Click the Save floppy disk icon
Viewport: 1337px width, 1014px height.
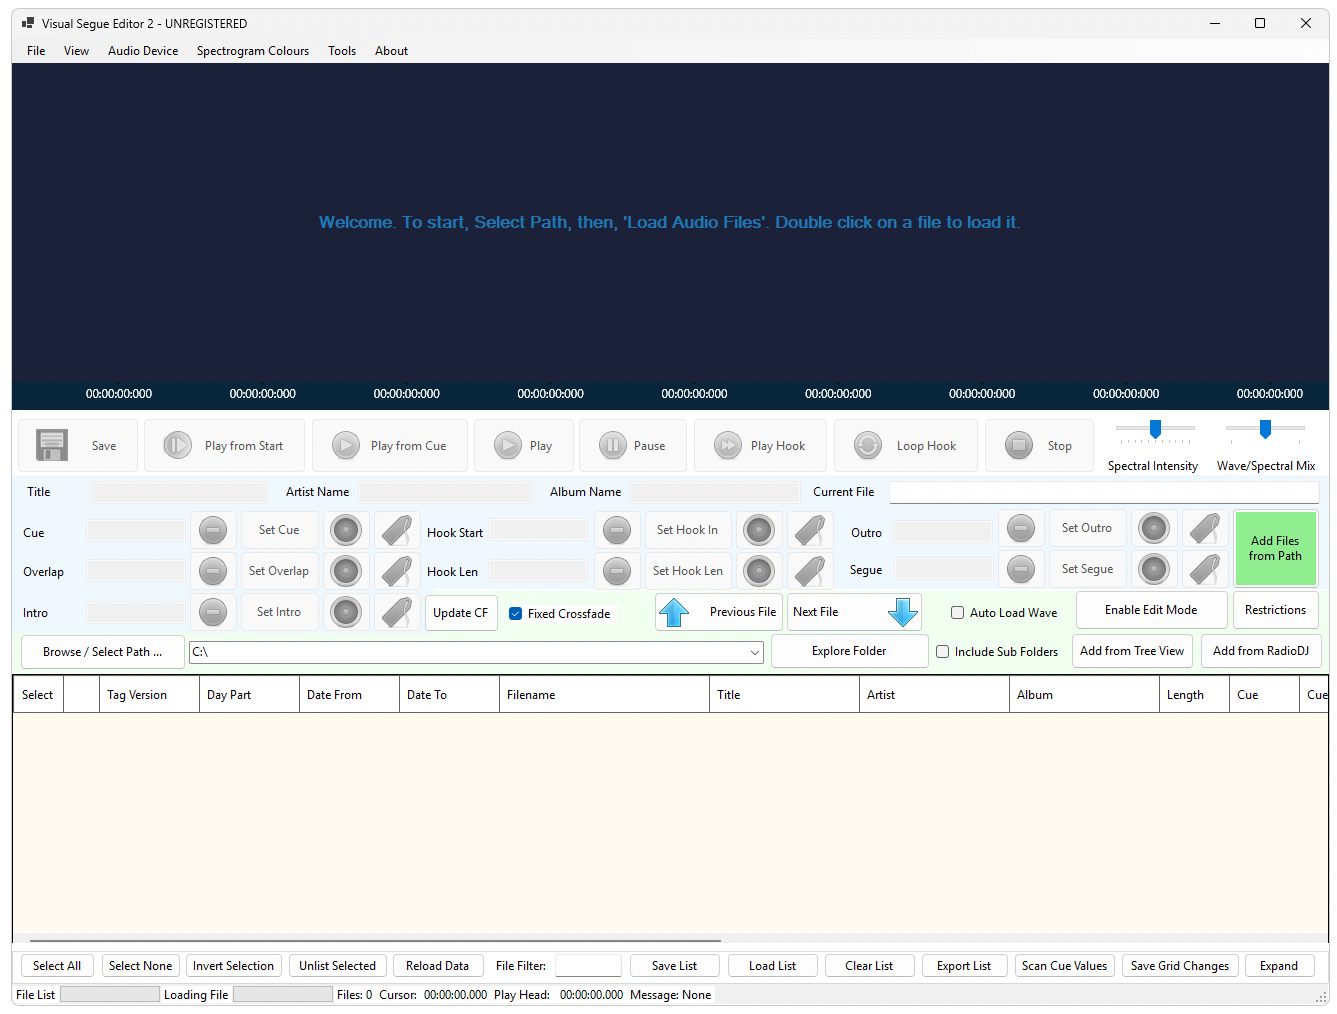(x=52, y=445)
